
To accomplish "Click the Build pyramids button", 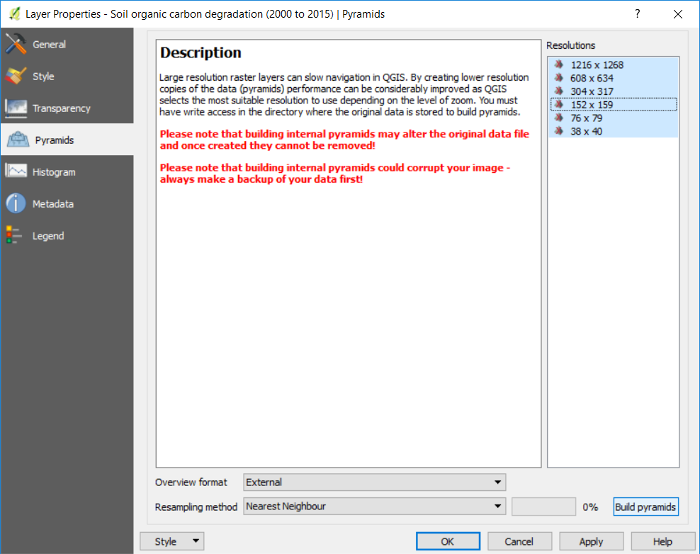I will 646,507.
